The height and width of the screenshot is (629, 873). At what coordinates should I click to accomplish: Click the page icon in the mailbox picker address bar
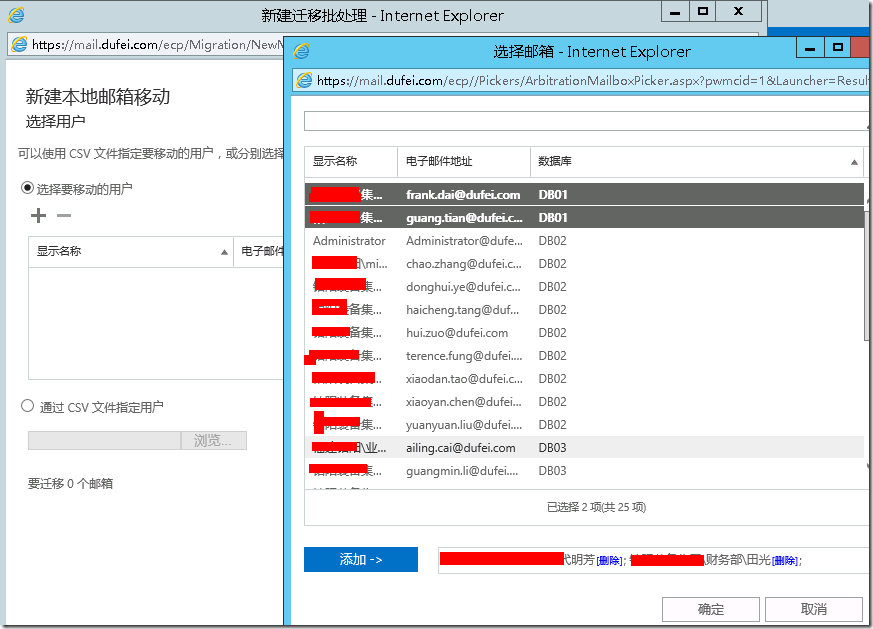[304, 80]
